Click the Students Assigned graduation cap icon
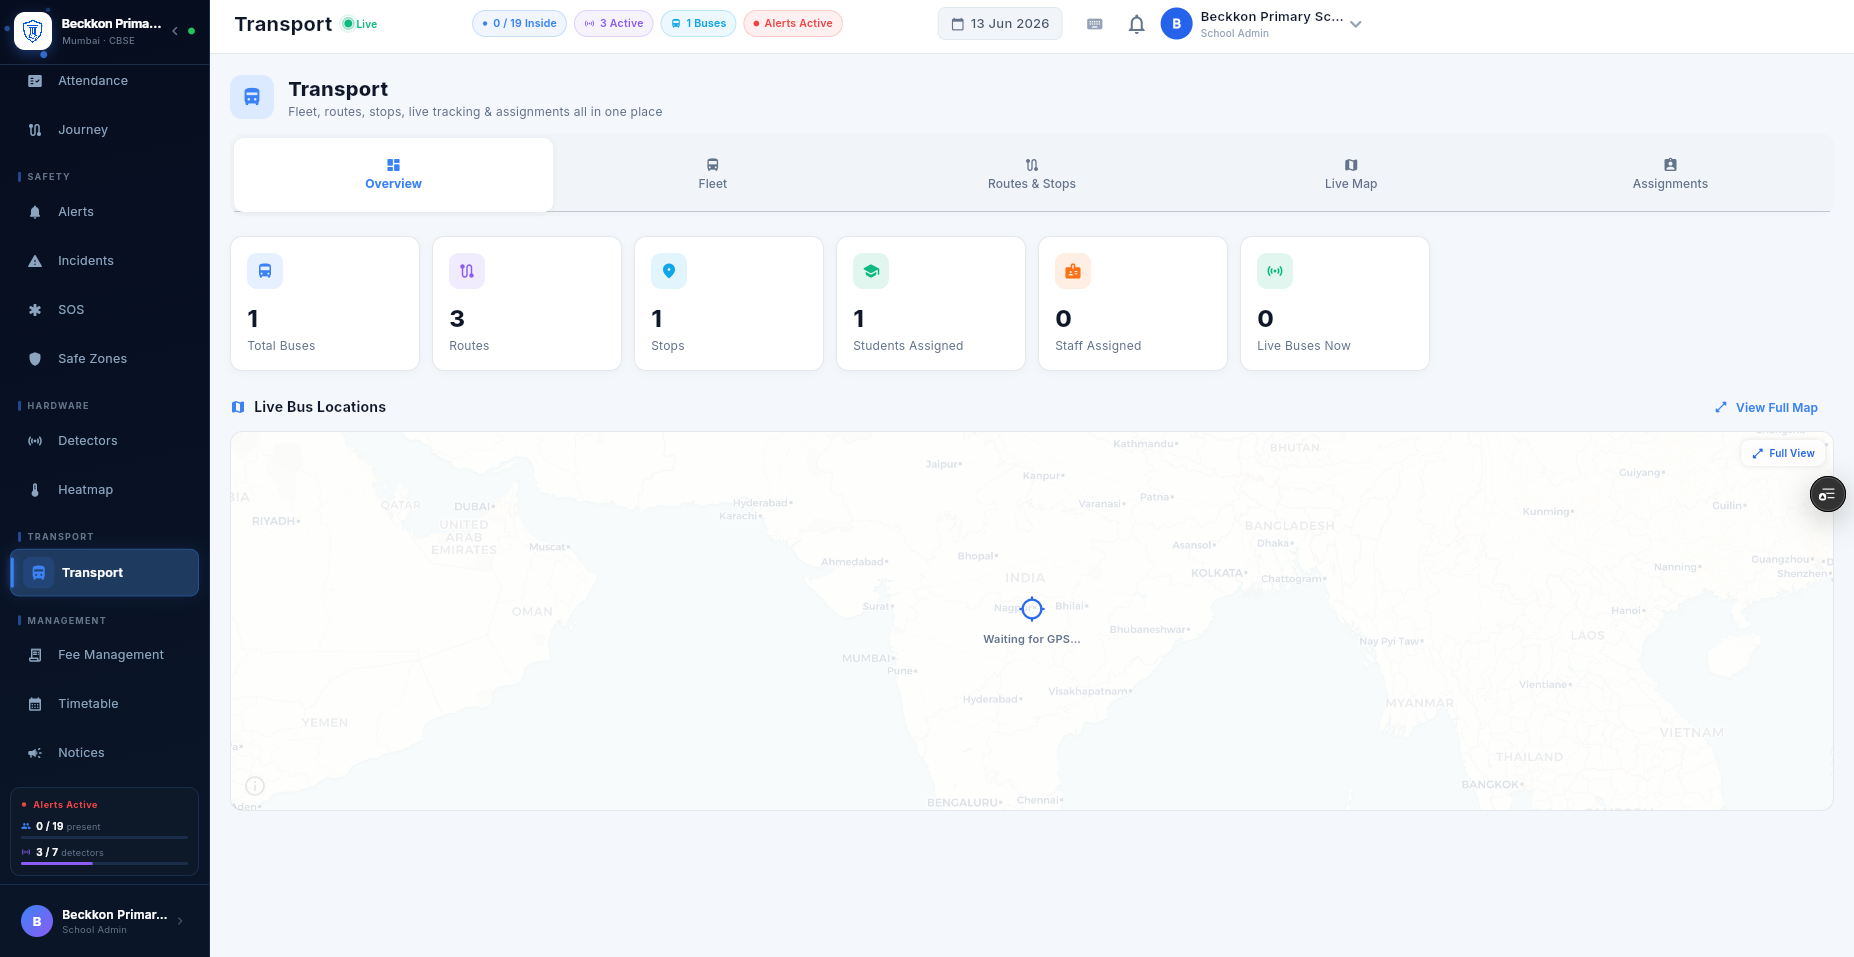 coord(871,271)
